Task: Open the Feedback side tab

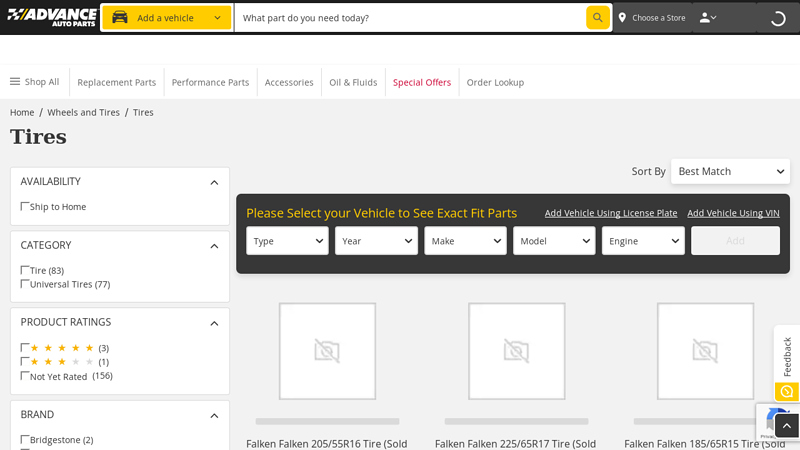Action: click(x=787, y=356)
